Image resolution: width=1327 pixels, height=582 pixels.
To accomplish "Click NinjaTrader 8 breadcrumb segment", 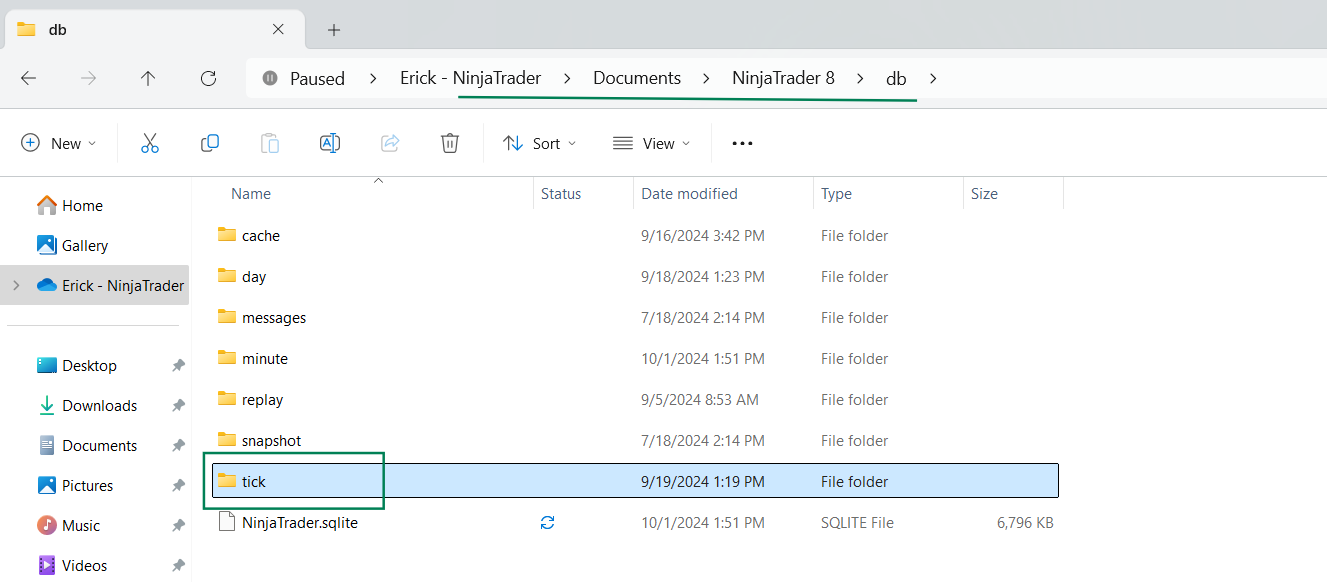I will (x=783, y=78).
